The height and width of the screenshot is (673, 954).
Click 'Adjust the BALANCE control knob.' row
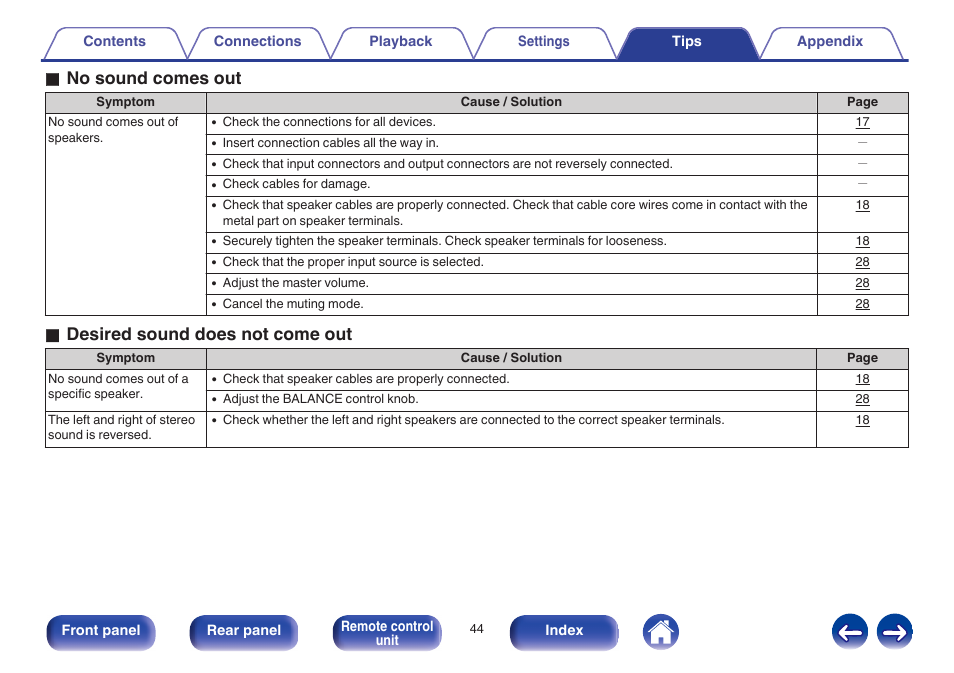(512, 400)
